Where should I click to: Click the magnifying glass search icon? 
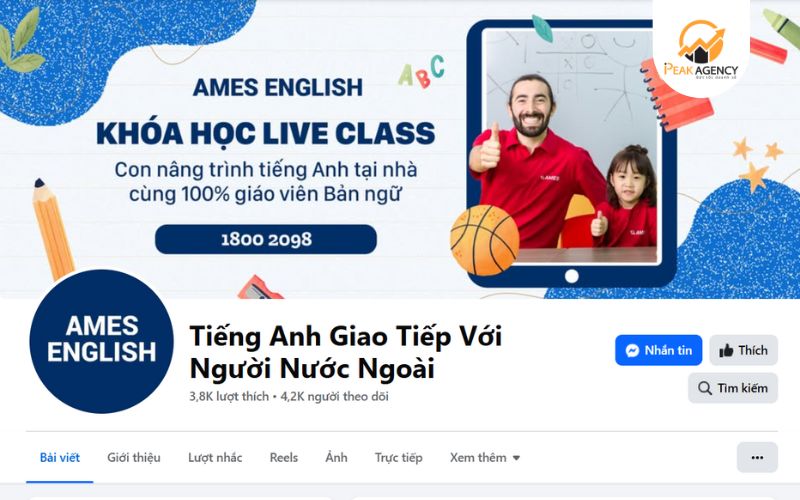705,388
